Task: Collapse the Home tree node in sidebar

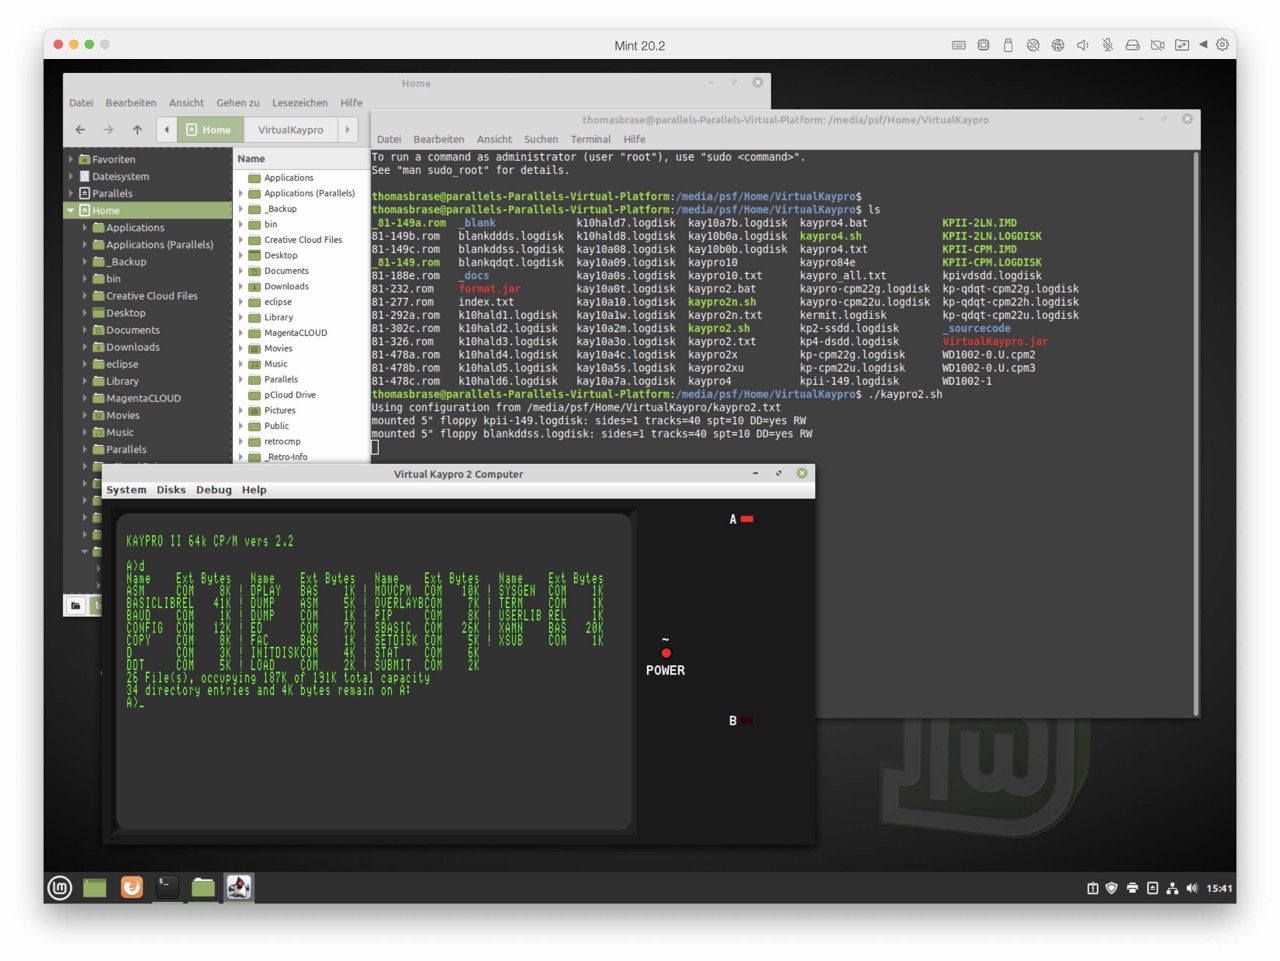Action: tap(71, 211)
